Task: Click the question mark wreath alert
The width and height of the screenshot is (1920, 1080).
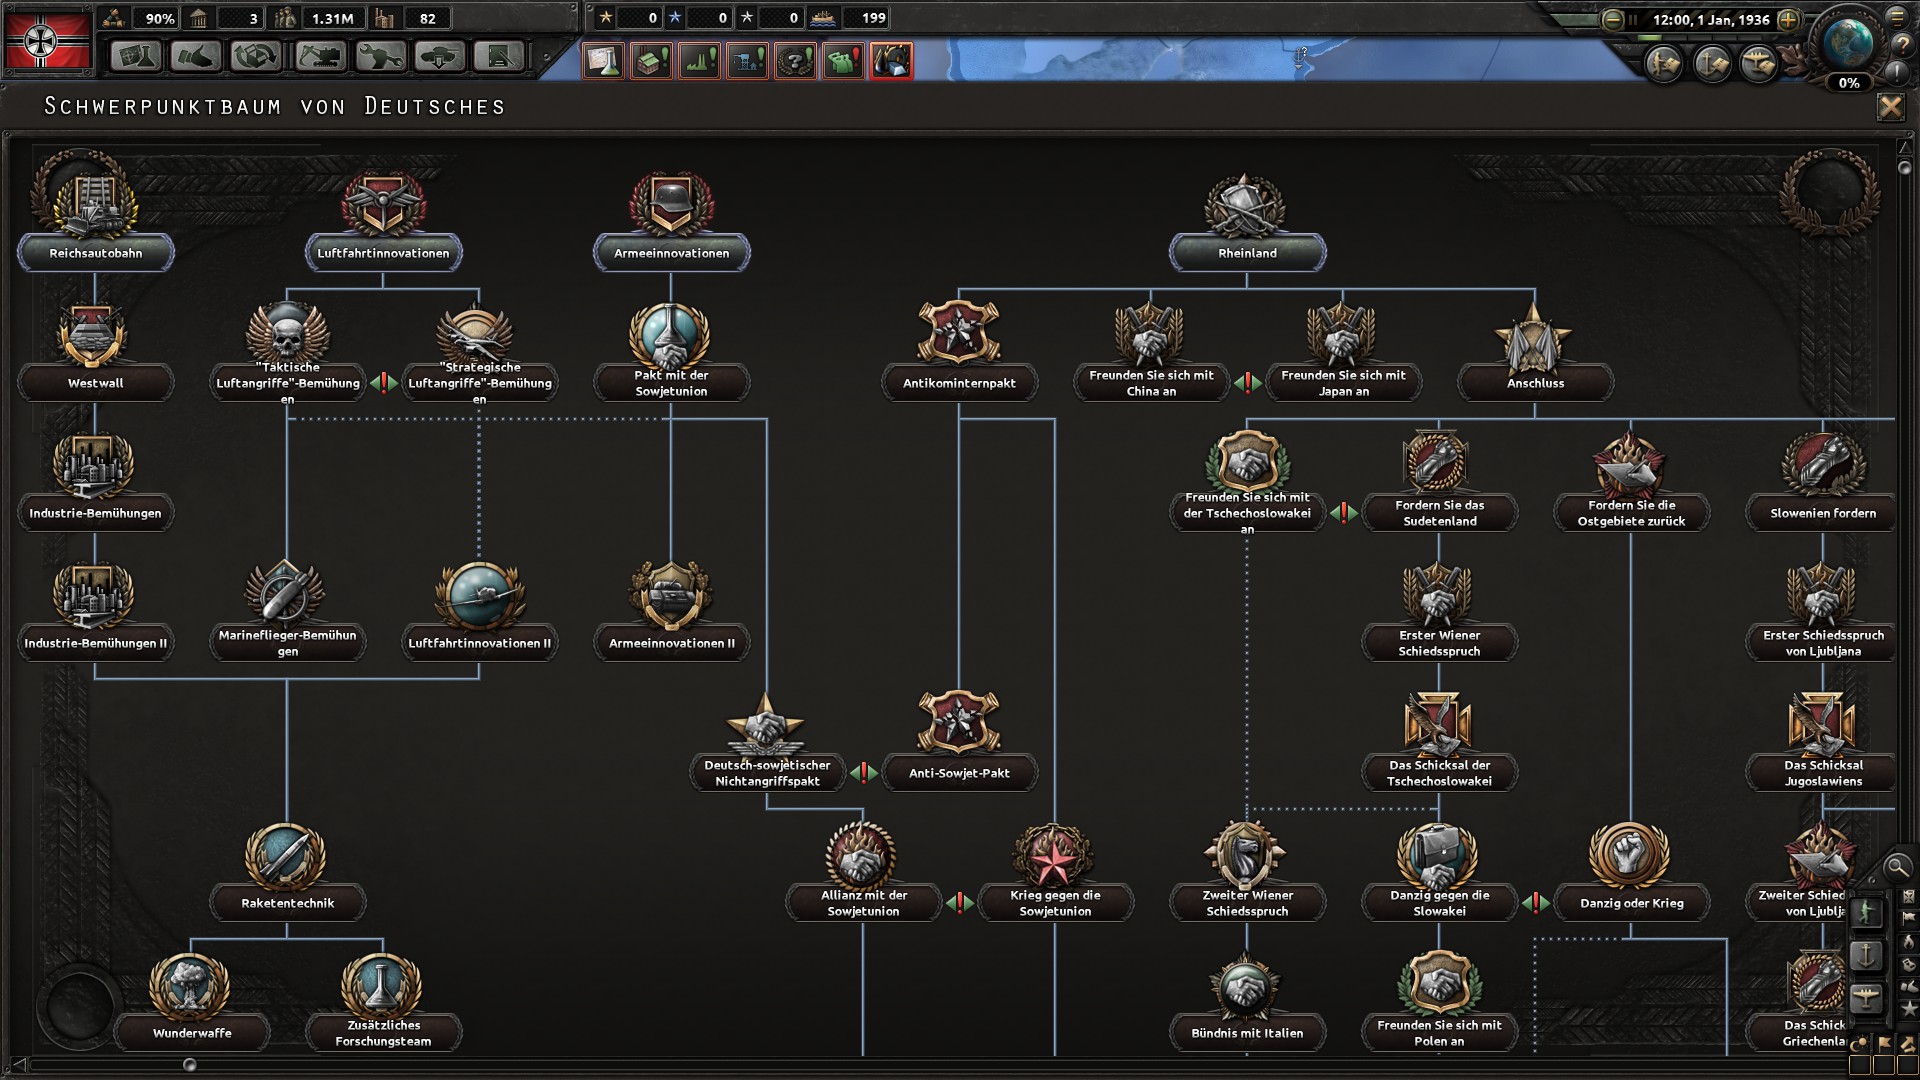Action: pos(795,61)
